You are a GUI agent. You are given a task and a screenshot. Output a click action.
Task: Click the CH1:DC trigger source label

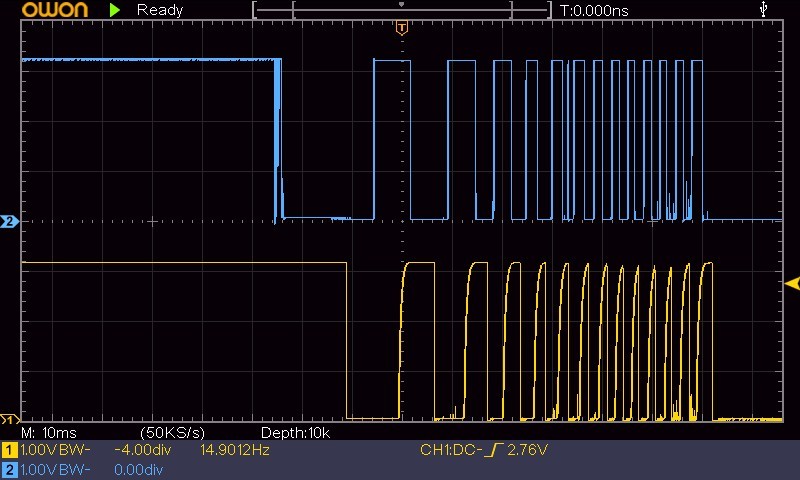pos(451,450)
